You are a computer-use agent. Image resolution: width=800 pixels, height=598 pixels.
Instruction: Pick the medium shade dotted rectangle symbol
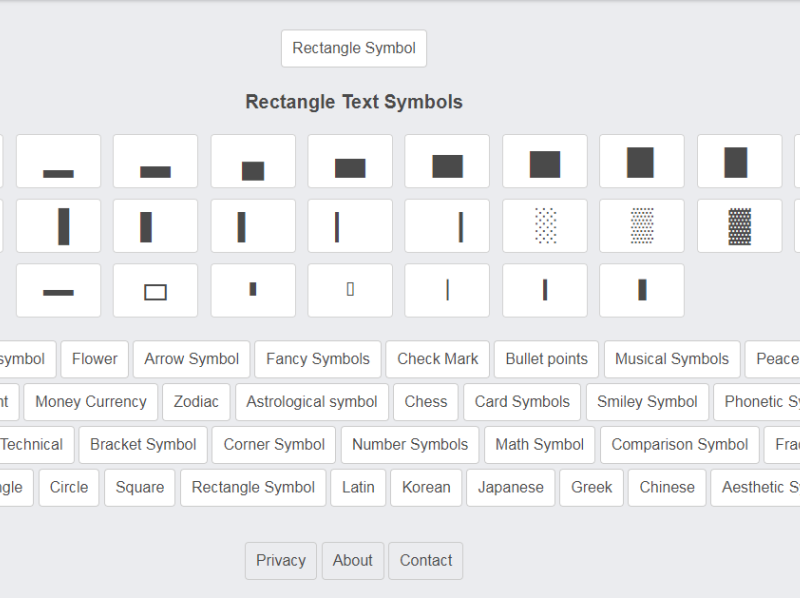[x=642, y=226]
